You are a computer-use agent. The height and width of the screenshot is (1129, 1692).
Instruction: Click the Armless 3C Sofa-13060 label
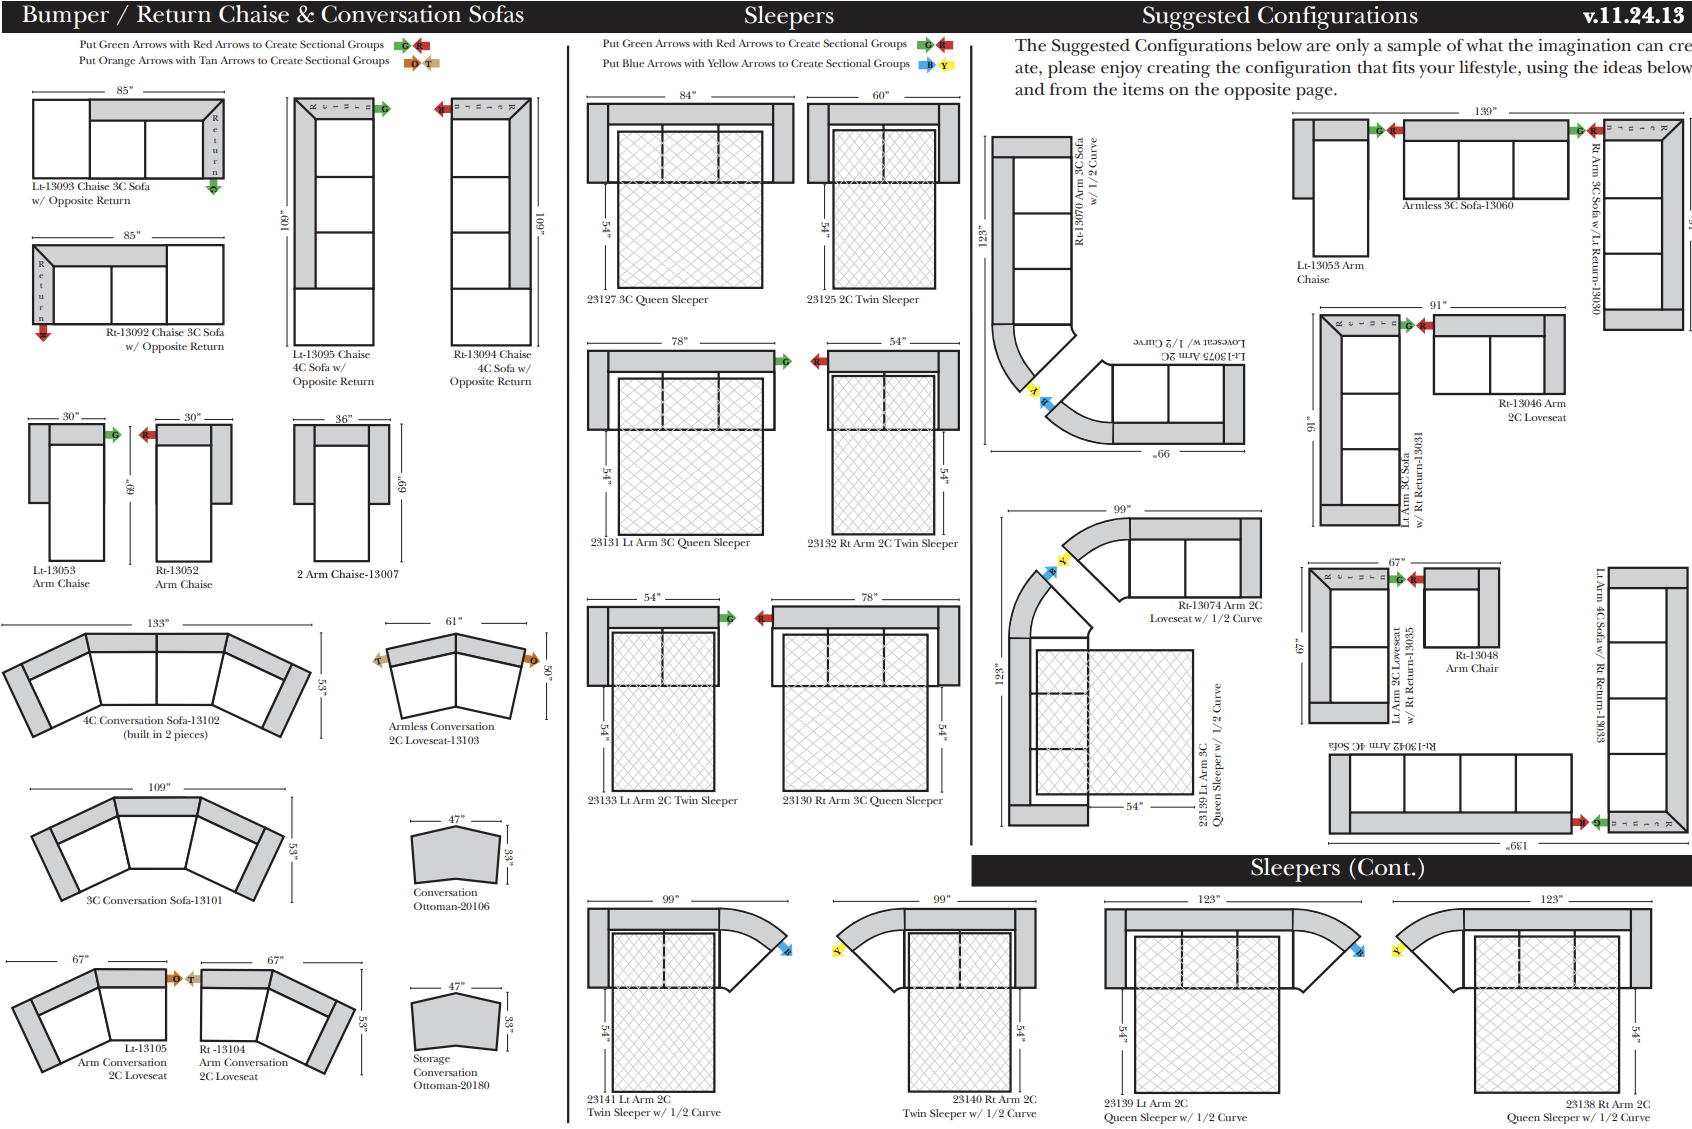(x=1457, y=206)
